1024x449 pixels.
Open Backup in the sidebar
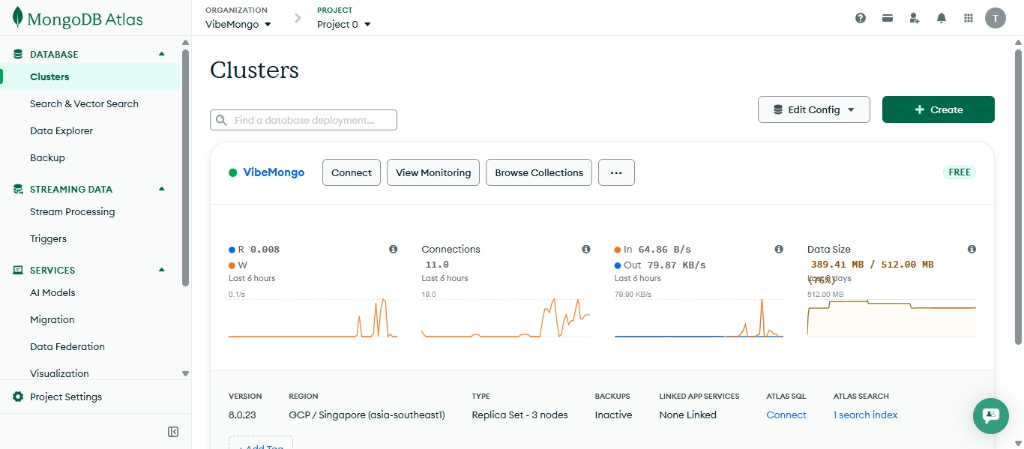click(47, 158)
